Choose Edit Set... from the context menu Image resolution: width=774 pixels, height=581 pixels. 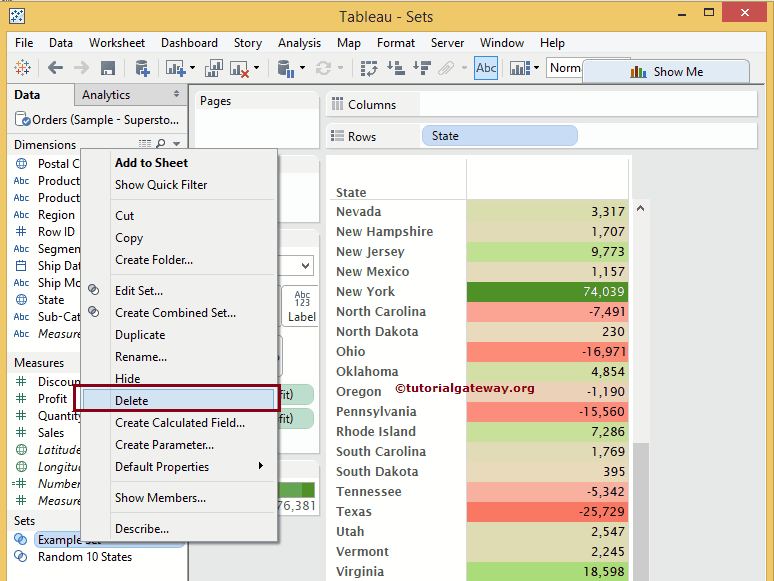click(139, 291)
